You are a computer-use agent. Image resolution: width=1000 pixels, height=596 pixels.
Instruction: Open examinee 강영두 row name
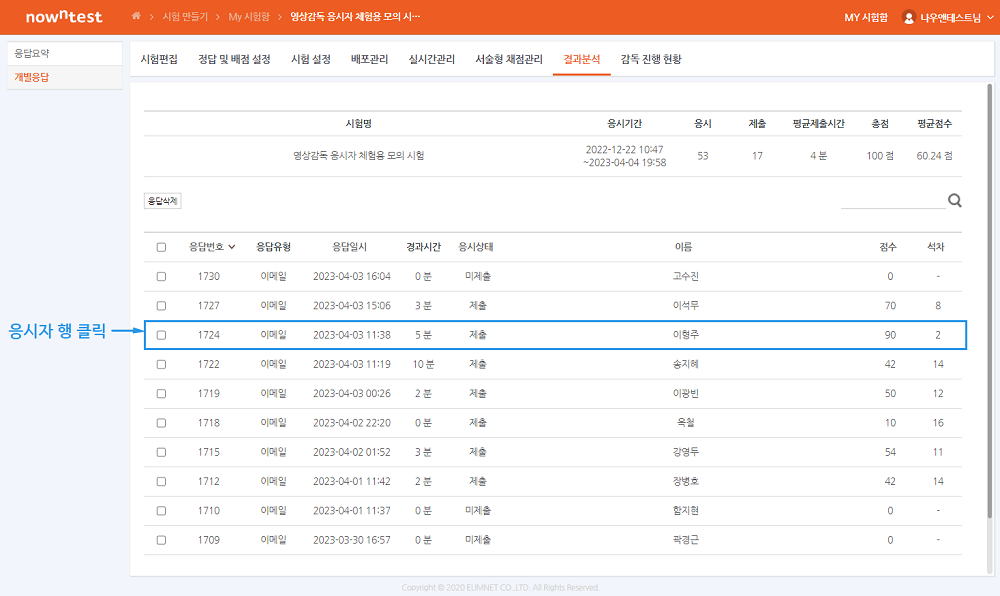[x=686, y=452]
